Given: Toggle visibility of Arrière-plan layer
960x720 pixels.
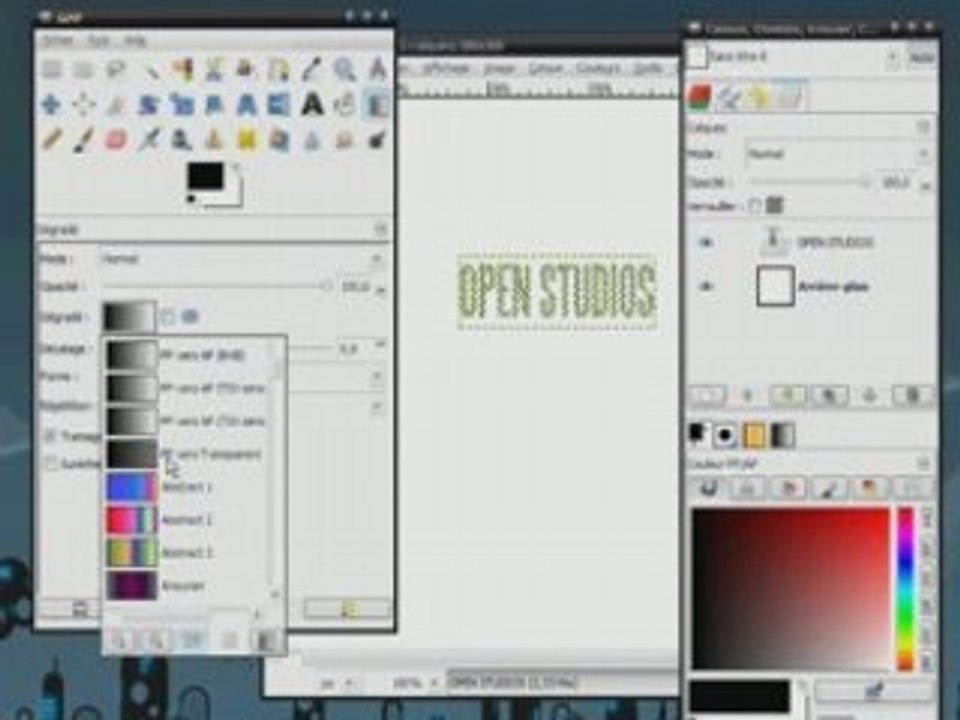Looking at the screenshot, I should (706, 286).
